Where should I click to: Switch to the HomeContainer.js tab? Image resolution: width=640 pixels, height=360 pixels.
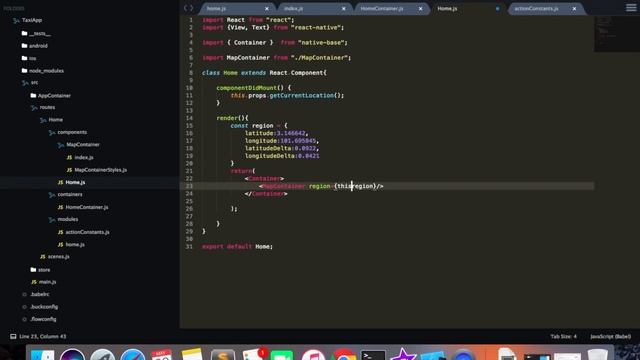click(391, 9)
